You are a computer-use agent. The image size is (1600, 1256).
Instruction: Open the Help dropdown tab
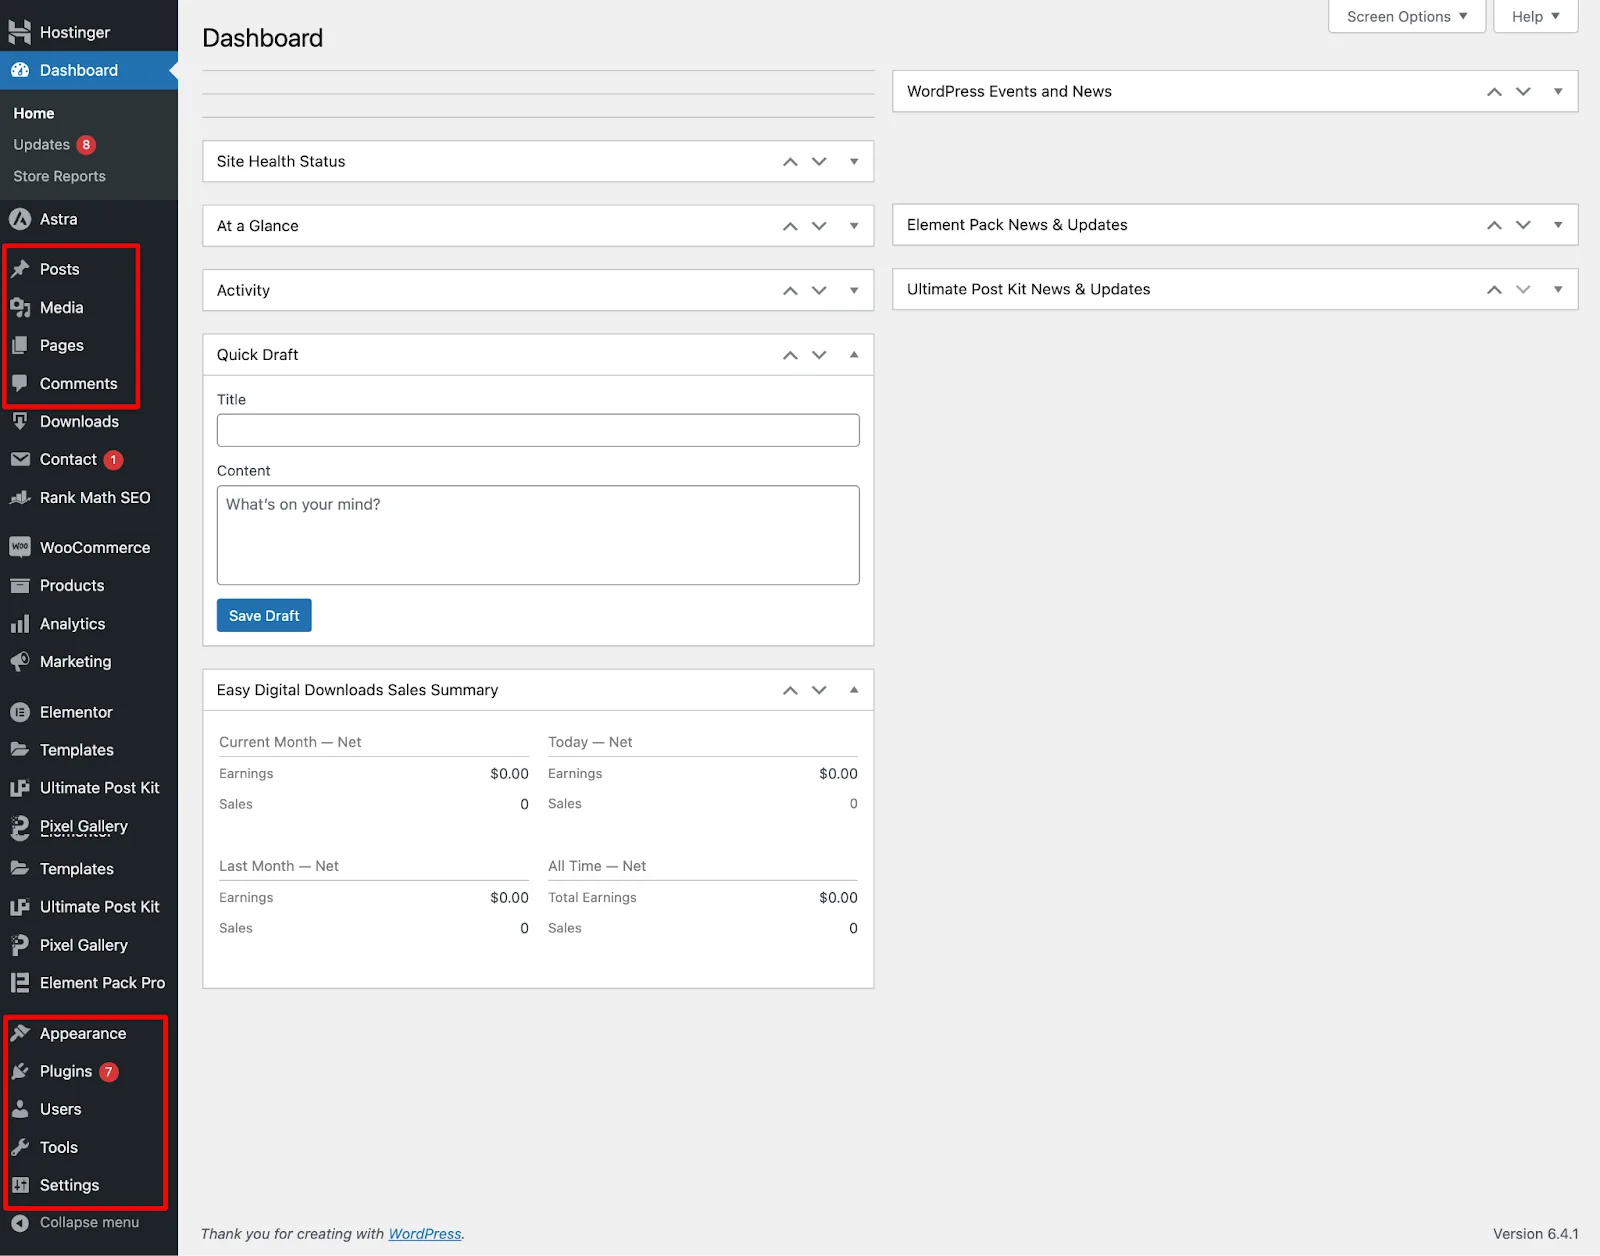click(1535, 16)
